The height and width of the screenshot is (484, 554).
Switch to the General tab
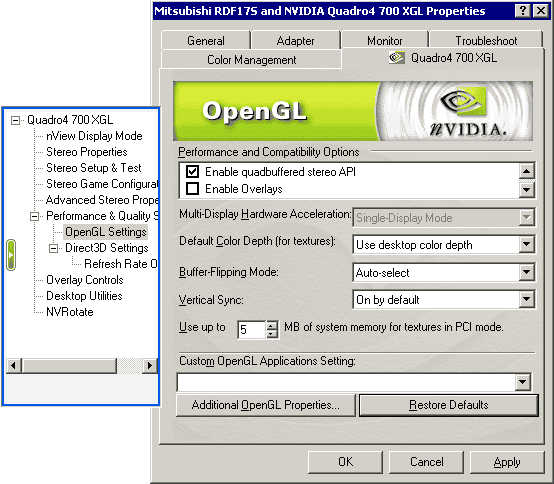pyautogui.click(x=206, y=41)
